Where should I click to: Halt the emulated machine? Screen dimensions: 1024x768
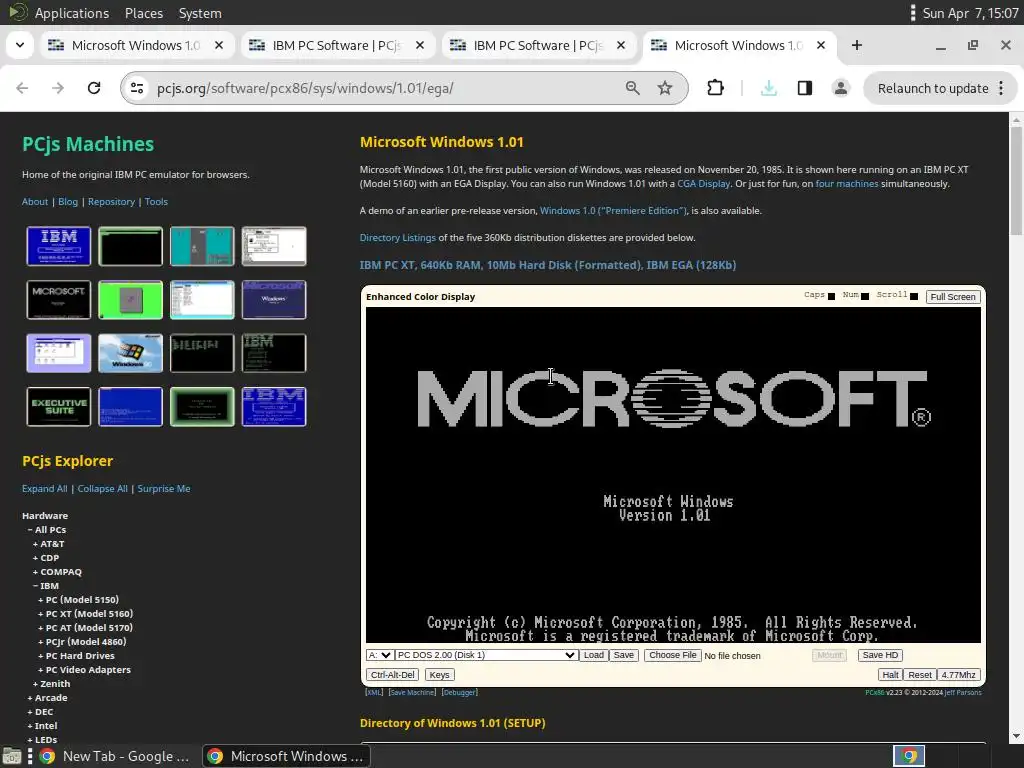pos(890,675)
